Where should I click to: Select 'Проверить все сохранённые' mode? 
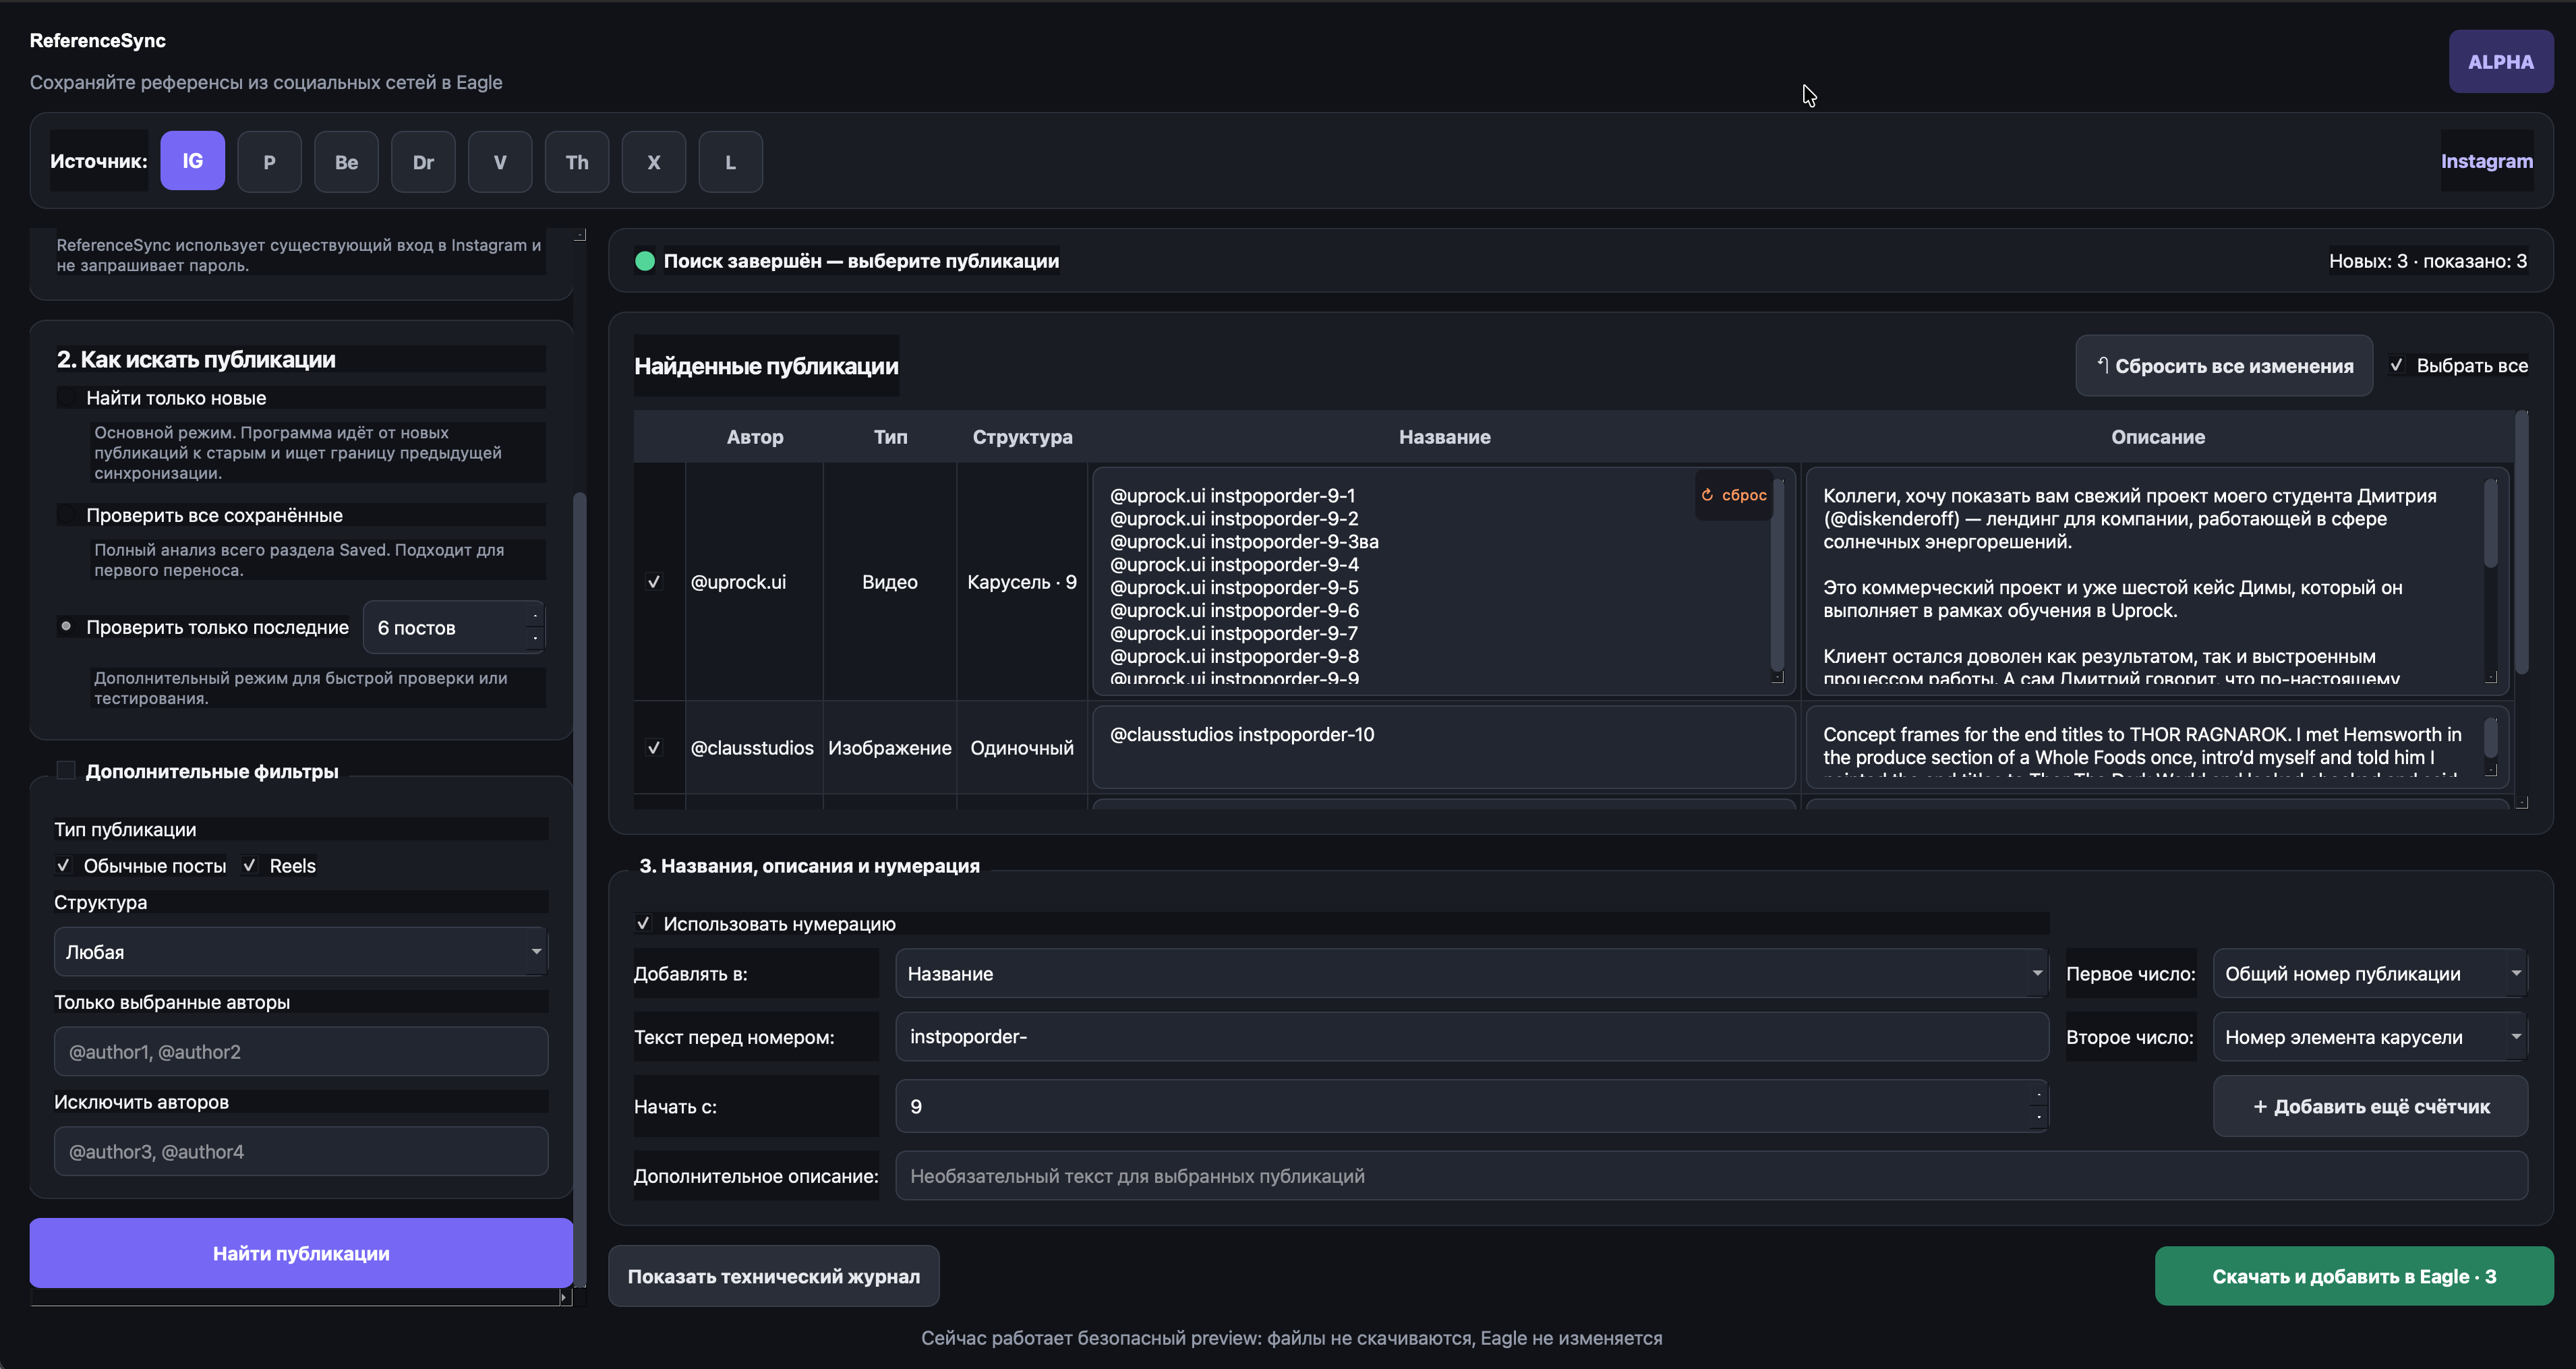(66, 515)
